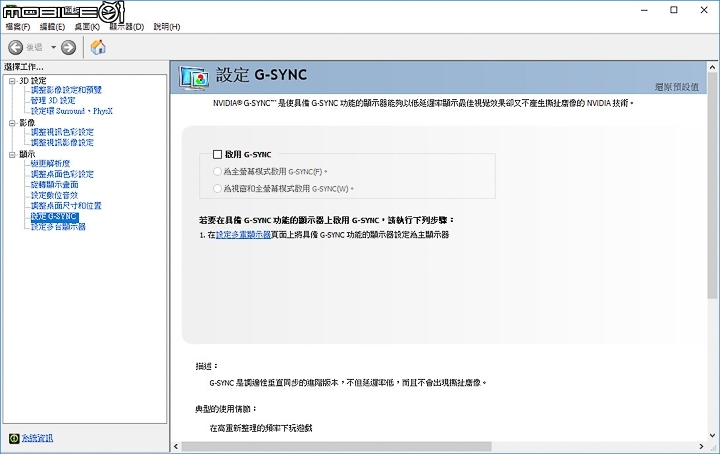Select 管理 3D 設定 in the tree
Screen dimensions: 720x454
(53, 101)
